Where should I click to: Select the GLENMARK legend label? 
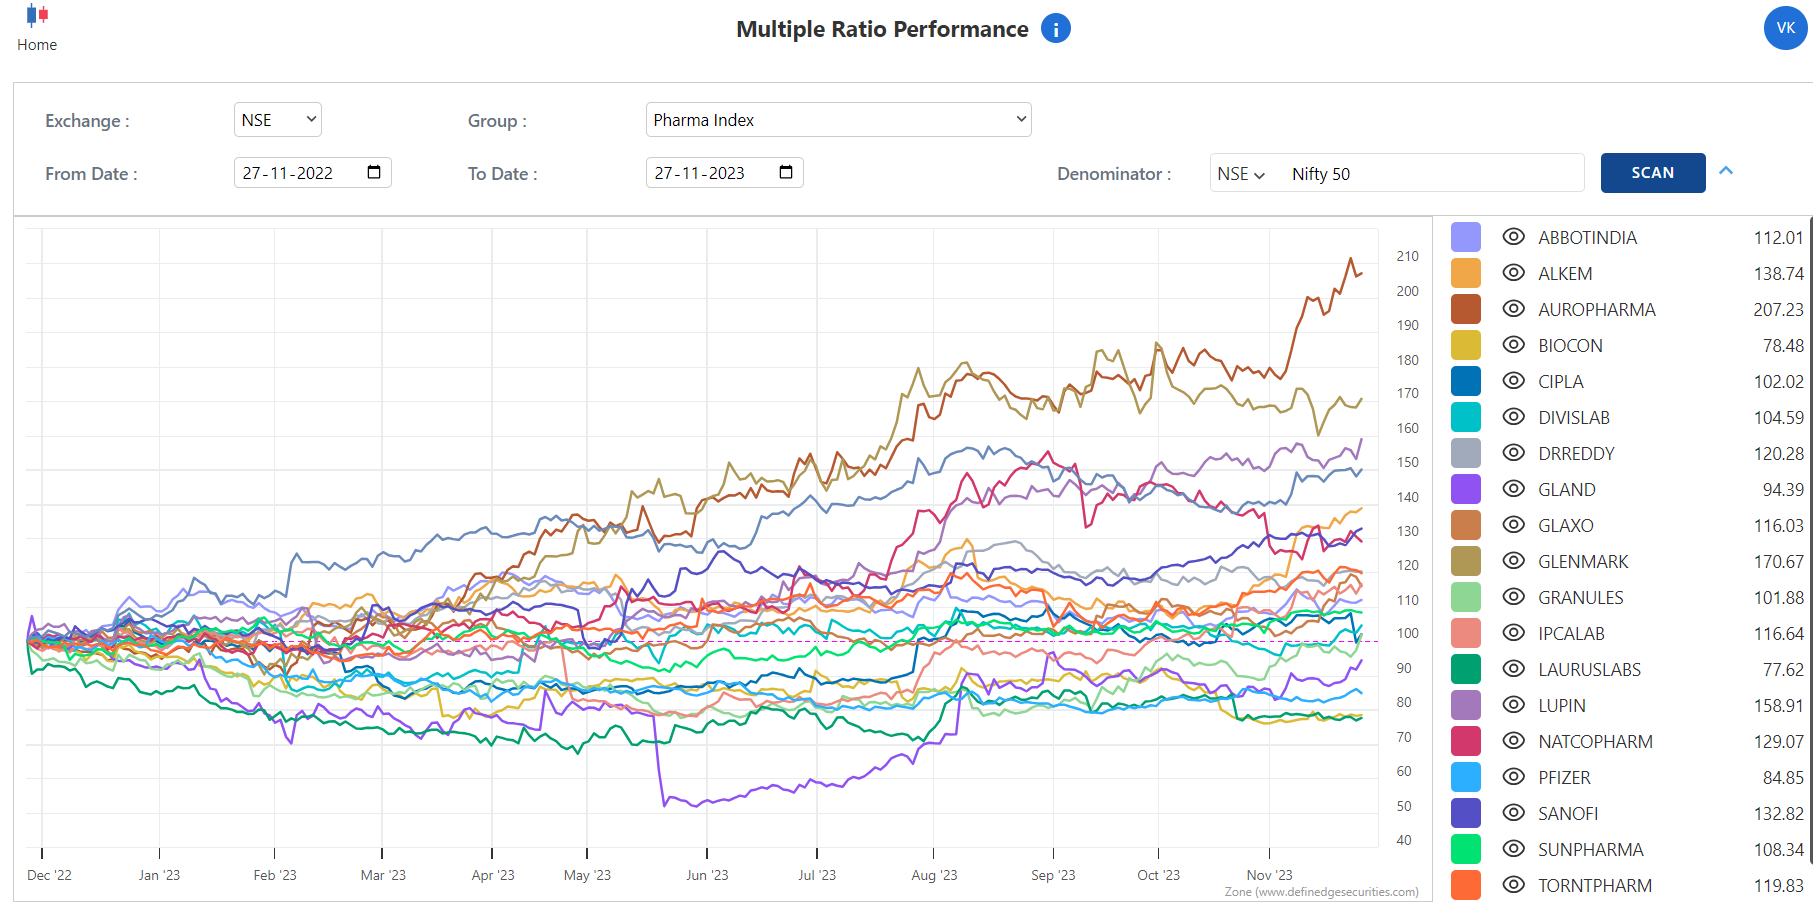pyautogui.click(x=1583, y=562)
